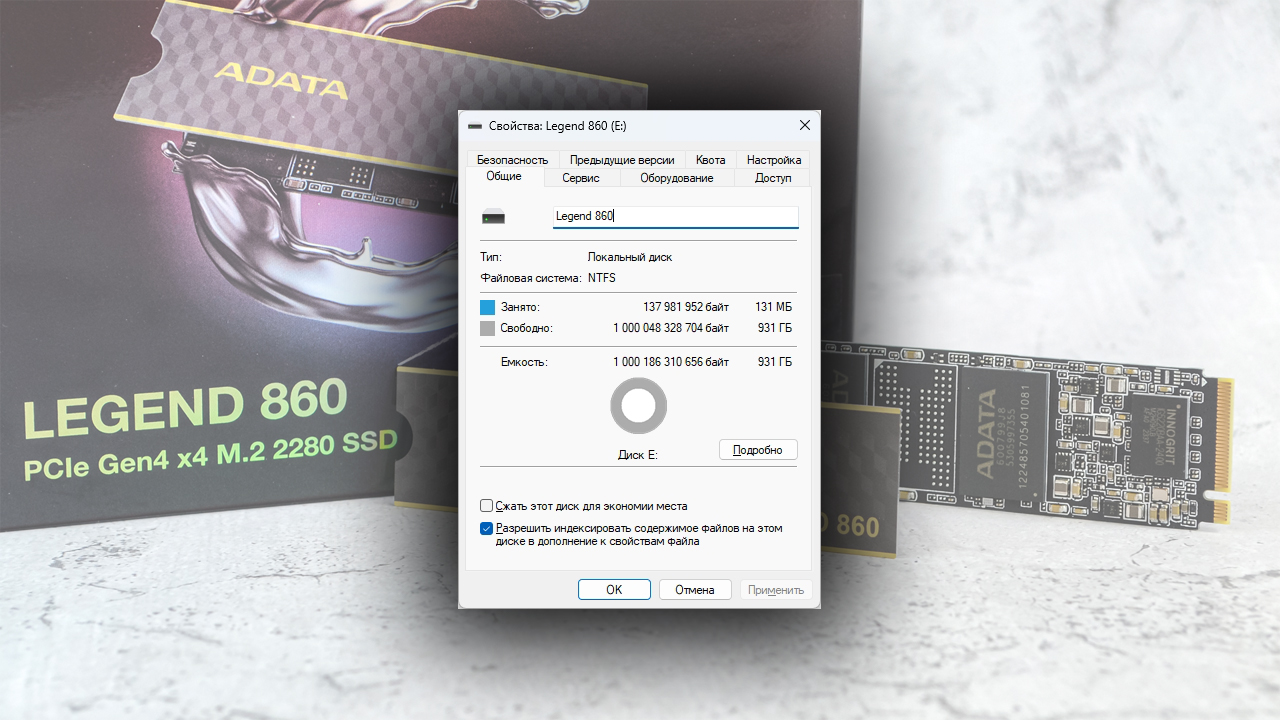
Task: Click 931 ГБ in the Емкость row
Action: [x=775, y=362]
